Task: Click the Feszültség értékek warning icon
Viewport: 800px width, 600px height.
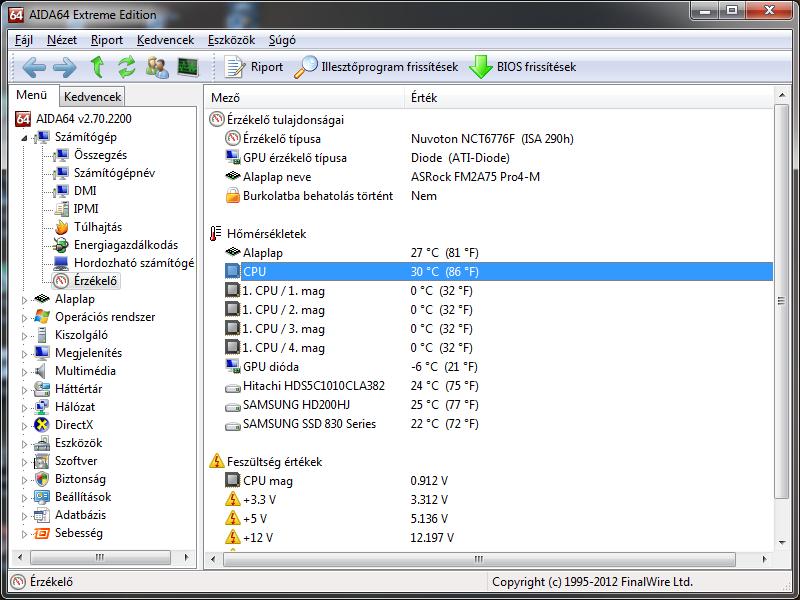Action: (217, 461)
